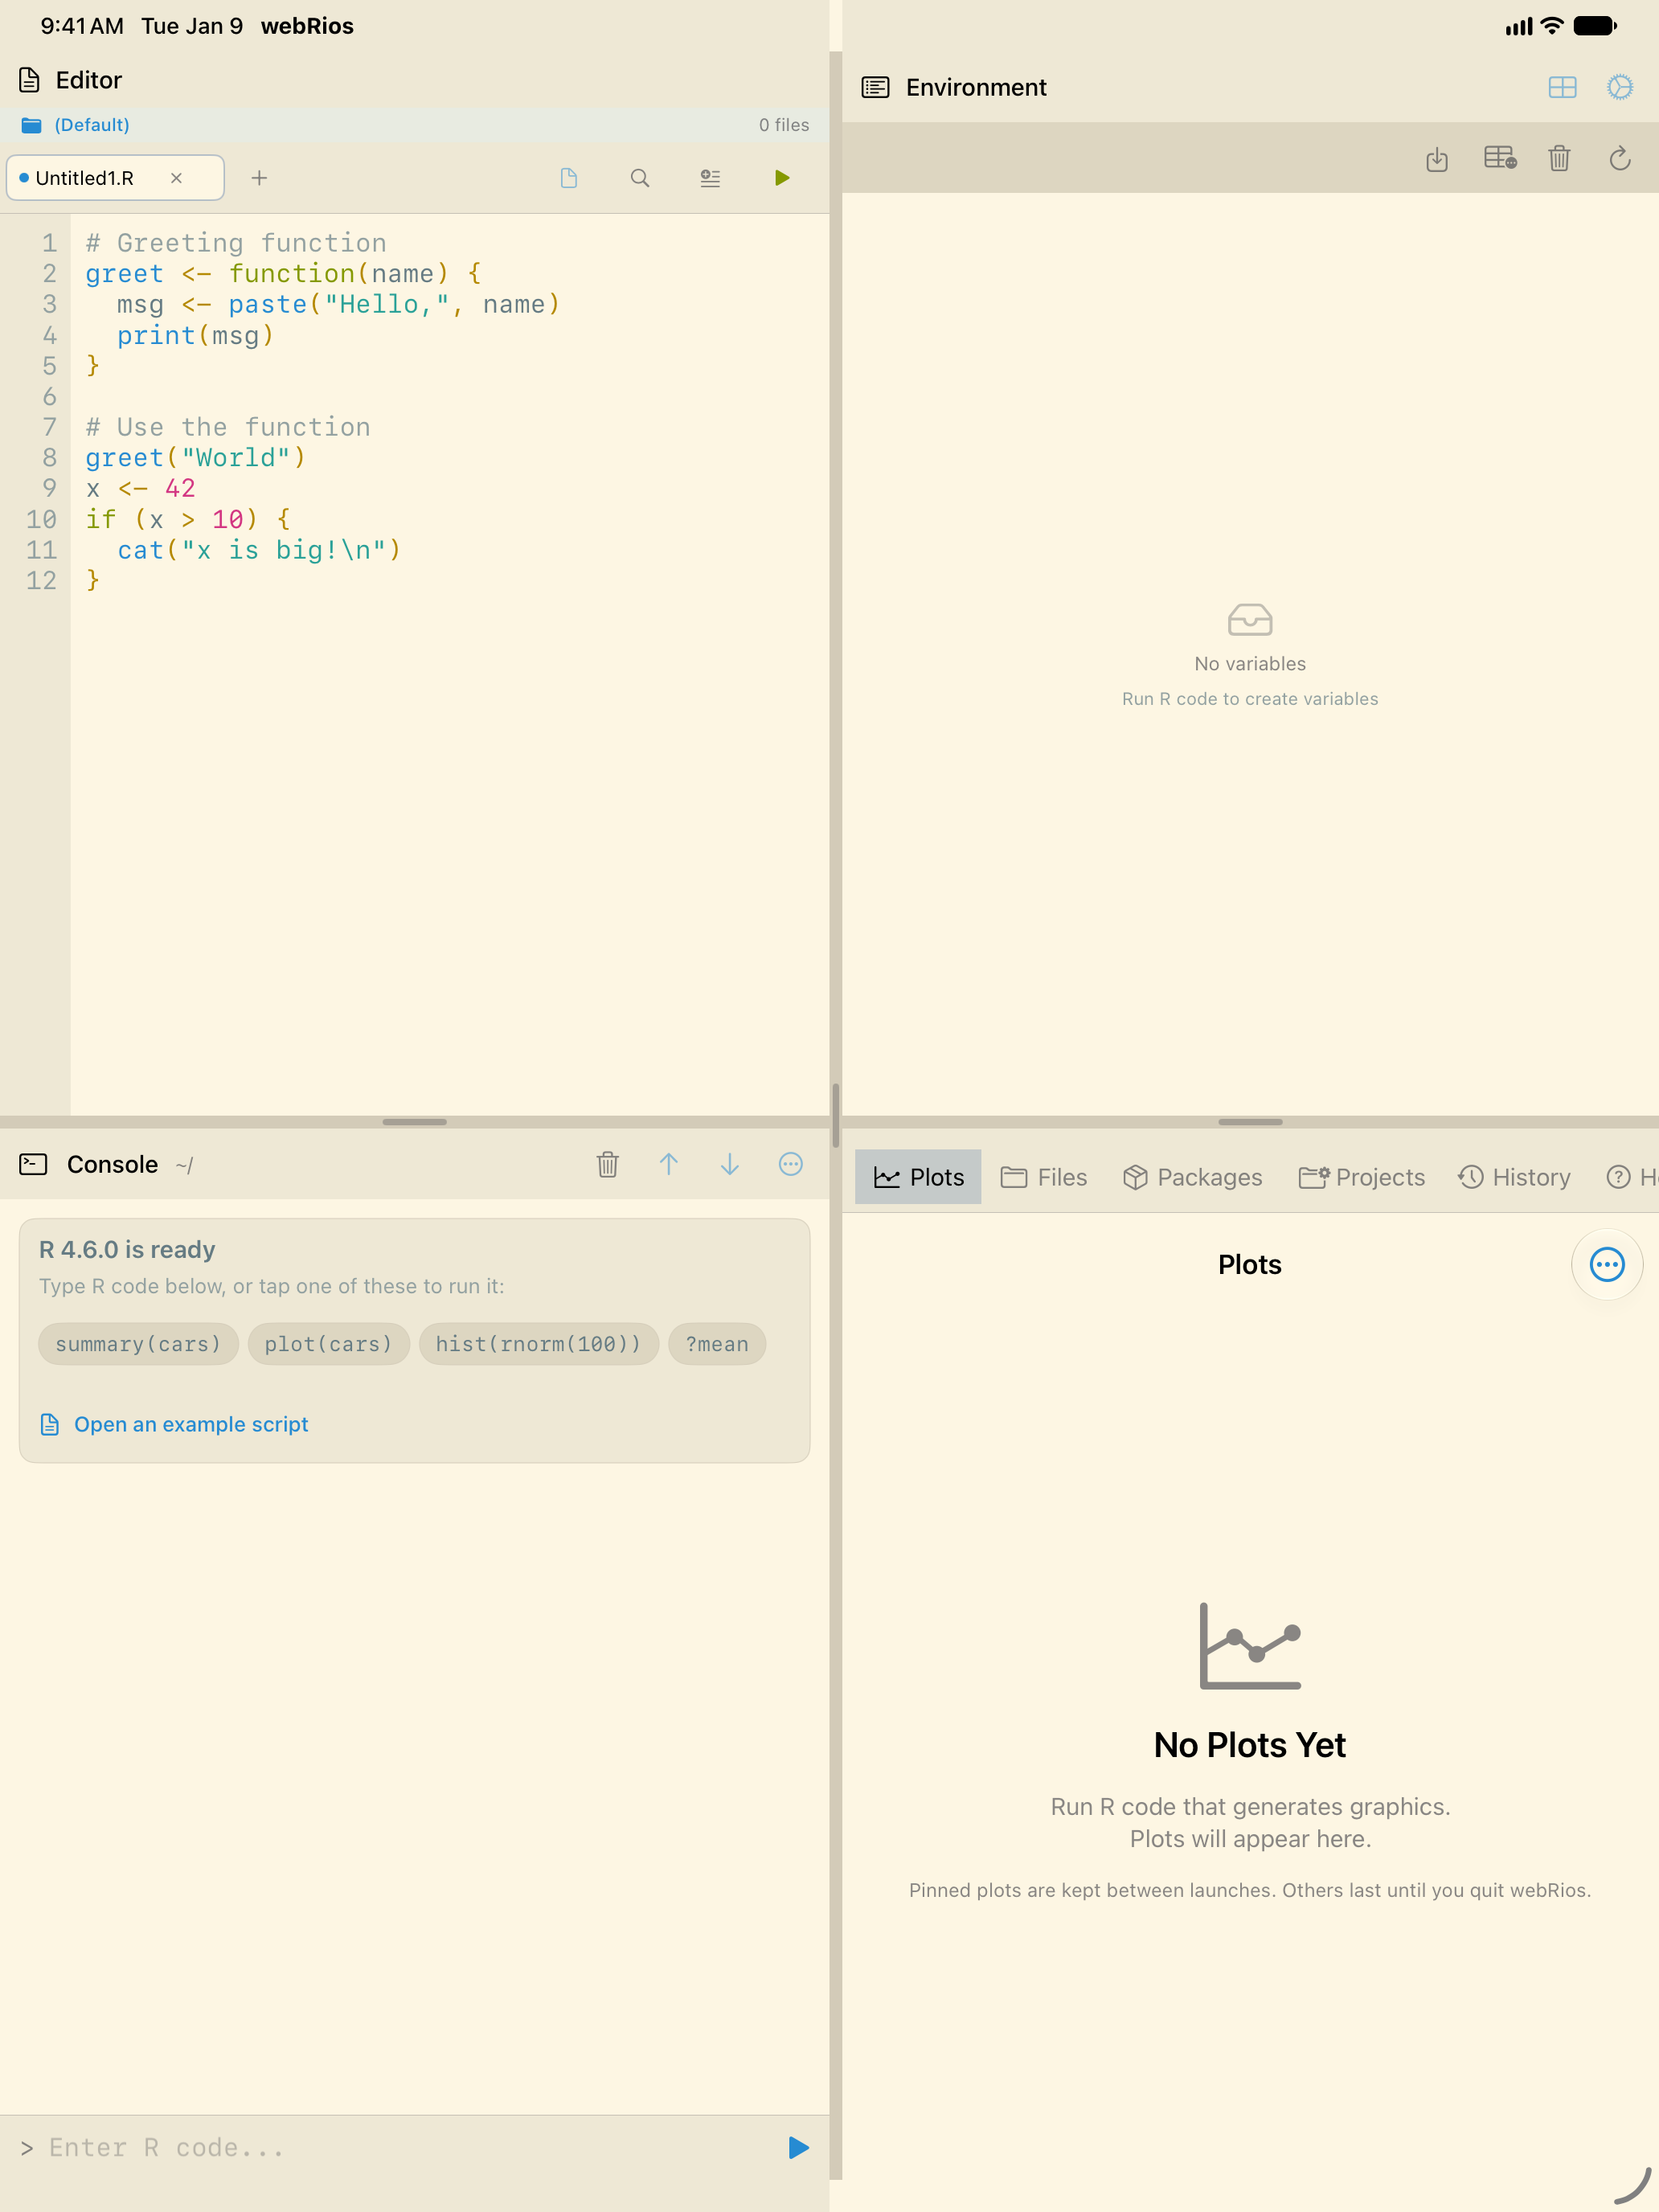This screenshot has width=1659, height=2212.
Task: Open an example script link
Action: pyautogui.click(x=174, y=1424)
